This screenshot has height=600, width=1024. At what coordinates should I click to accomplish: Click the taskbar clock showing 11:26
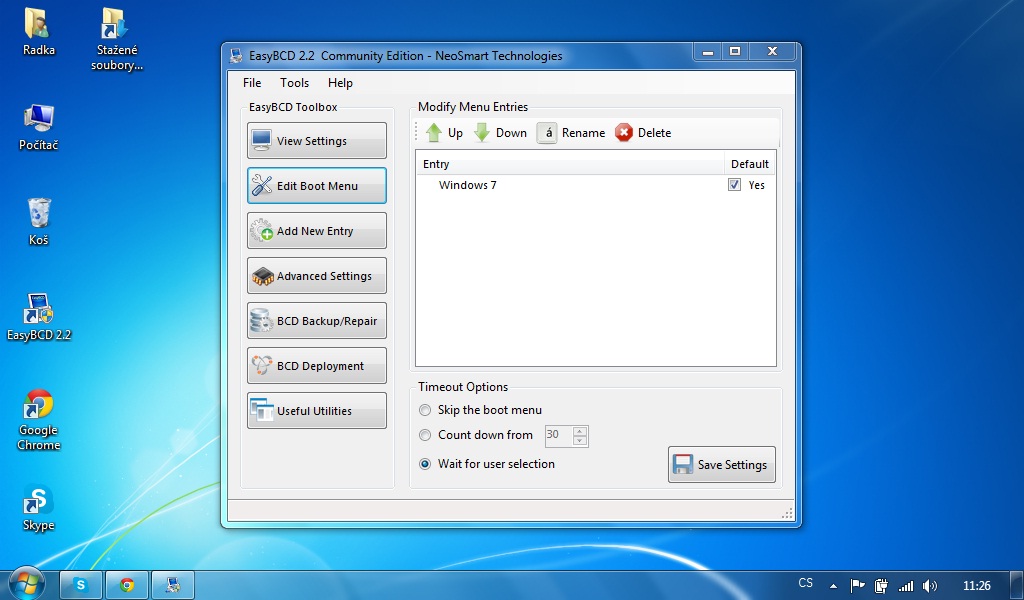coord(976,586)
